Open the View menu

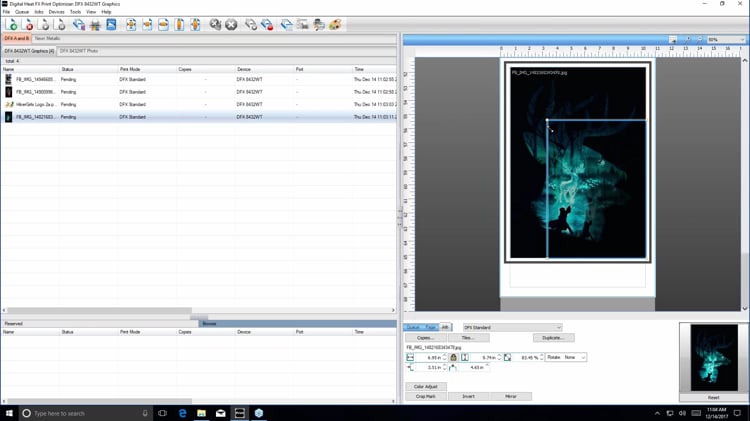tap(91, 11)
